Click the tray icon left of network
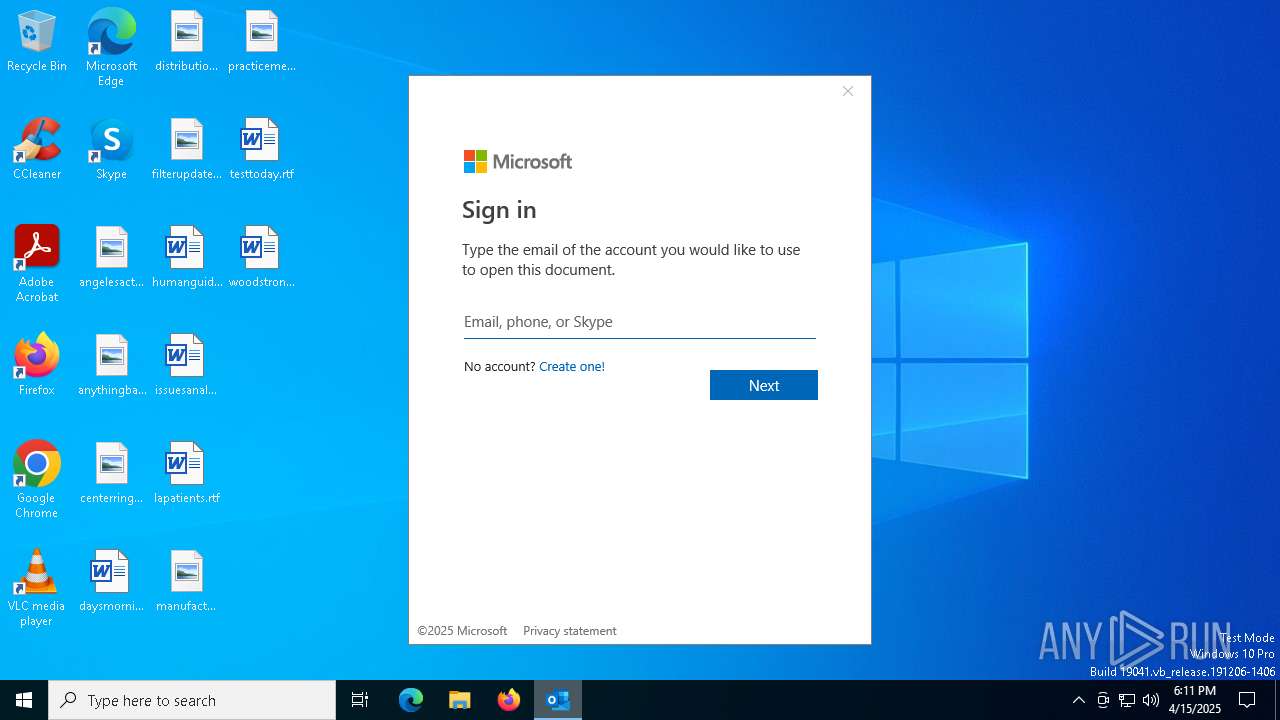This screenshot has width=1280, height=720. [1103, 700]
